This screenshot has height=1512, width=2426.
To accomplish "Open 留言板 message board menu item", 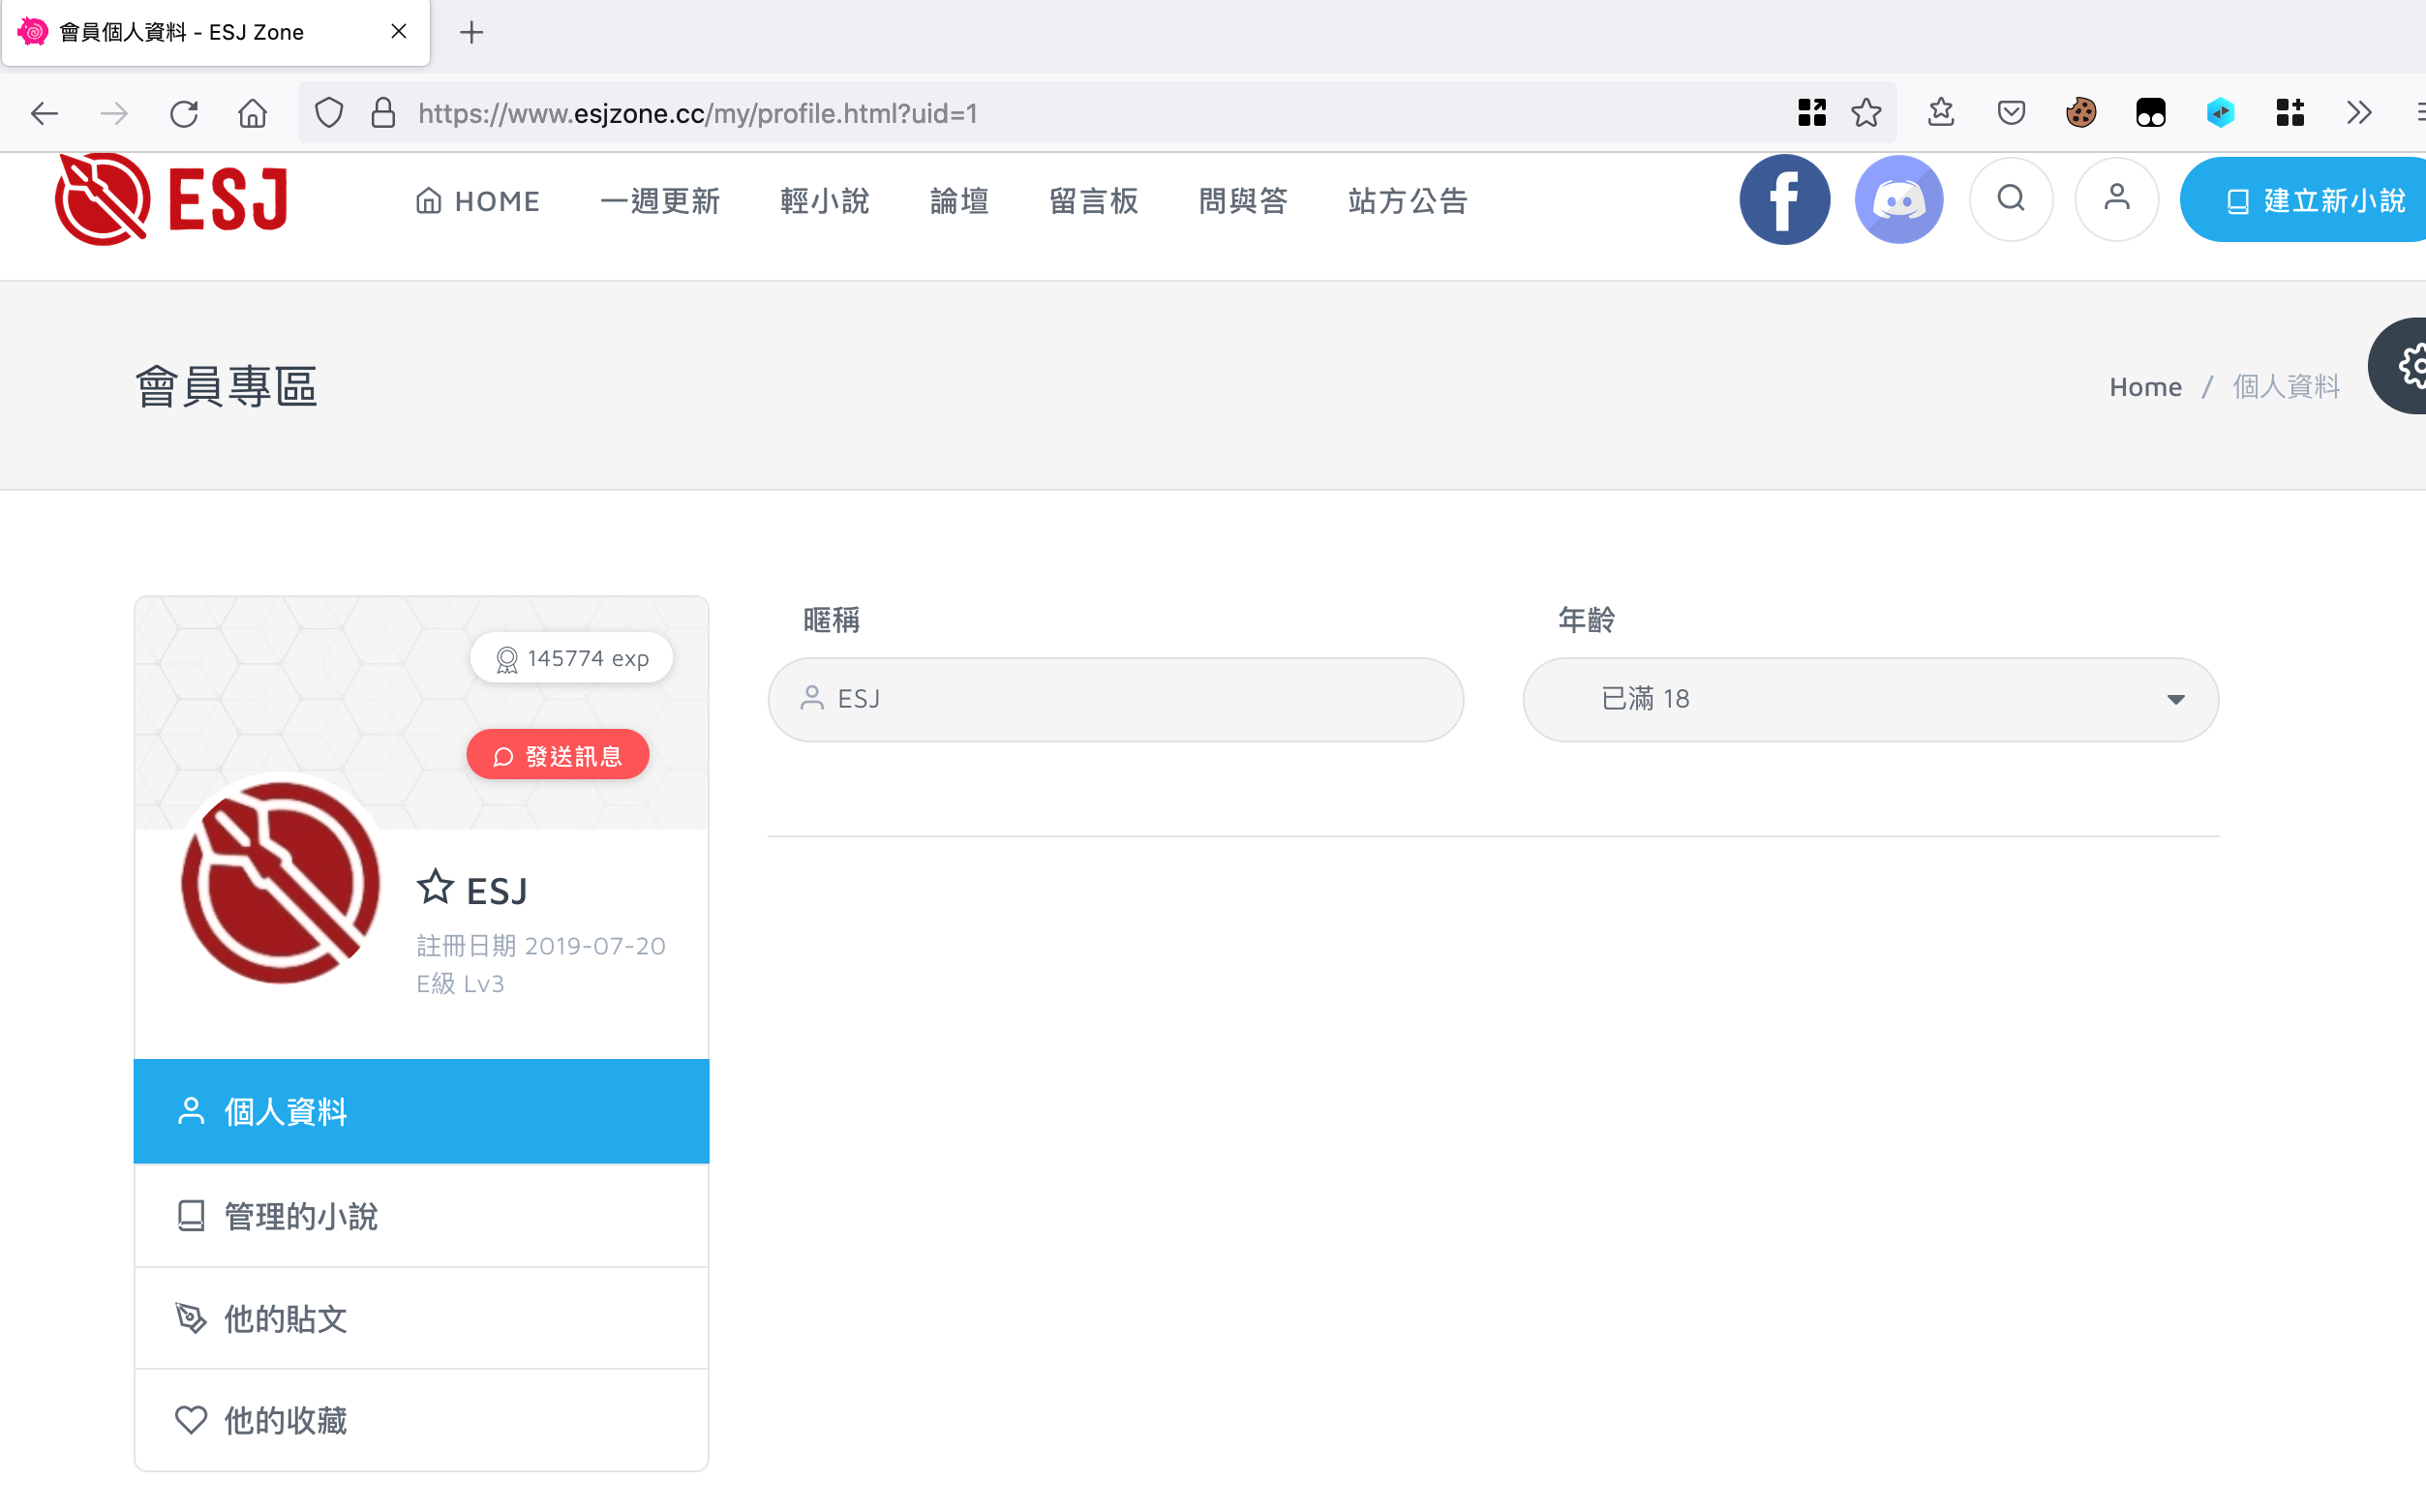I will [1094, 201].
